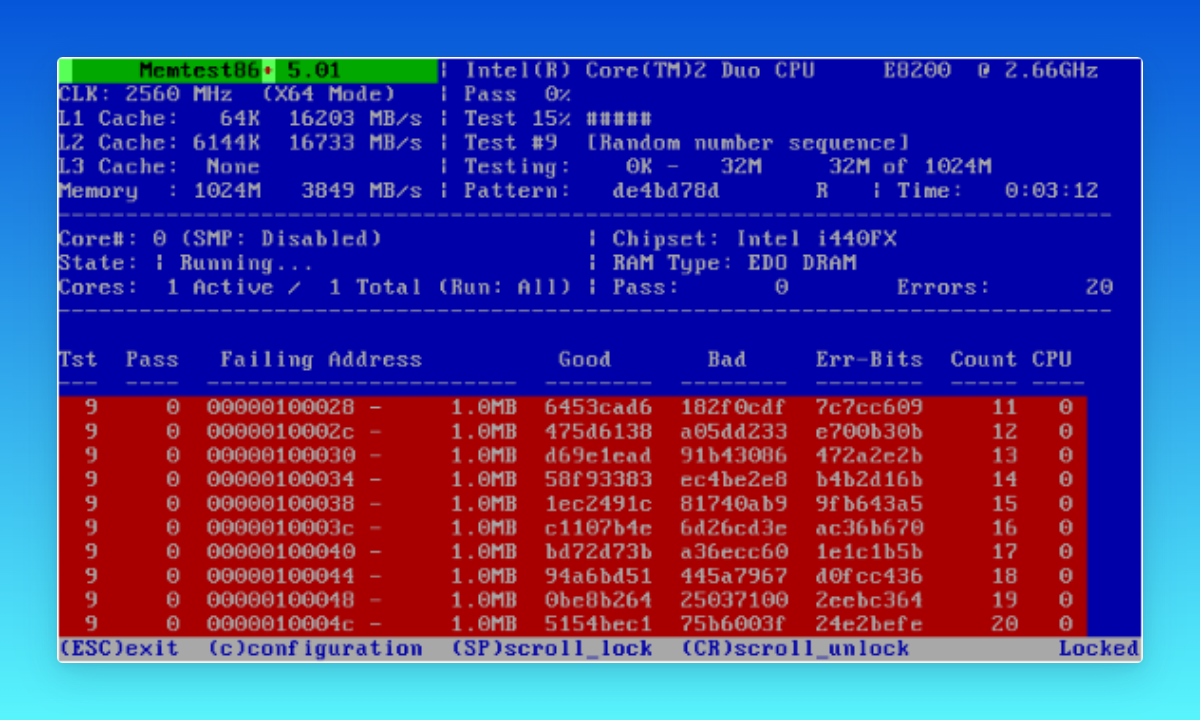1200x720 pixels.
Task: Click the CPU name Intel(R) Core(TM)2 Duo
Action: click(640, 71)
